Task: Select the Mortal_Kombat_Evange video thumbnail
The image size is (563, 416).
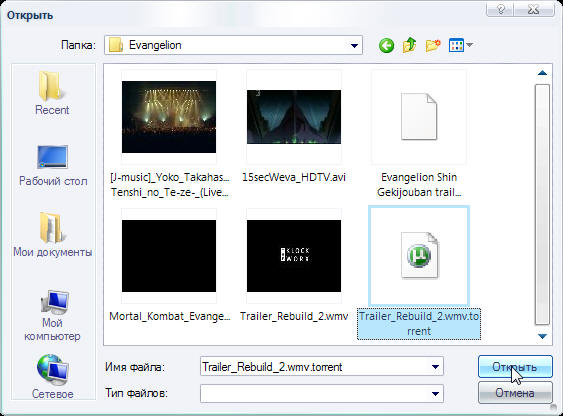Action: 169,256
